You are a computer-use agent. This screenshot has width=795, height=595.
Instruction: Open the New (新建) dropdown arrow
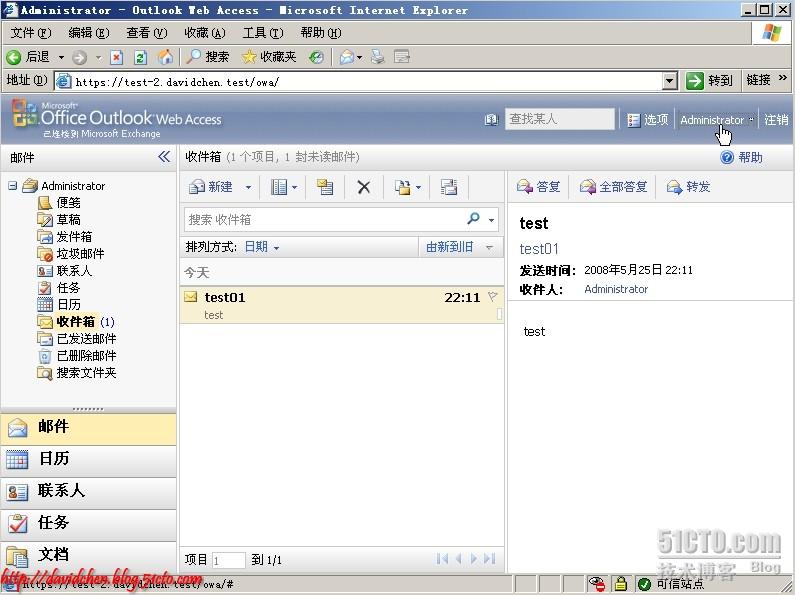248,187
